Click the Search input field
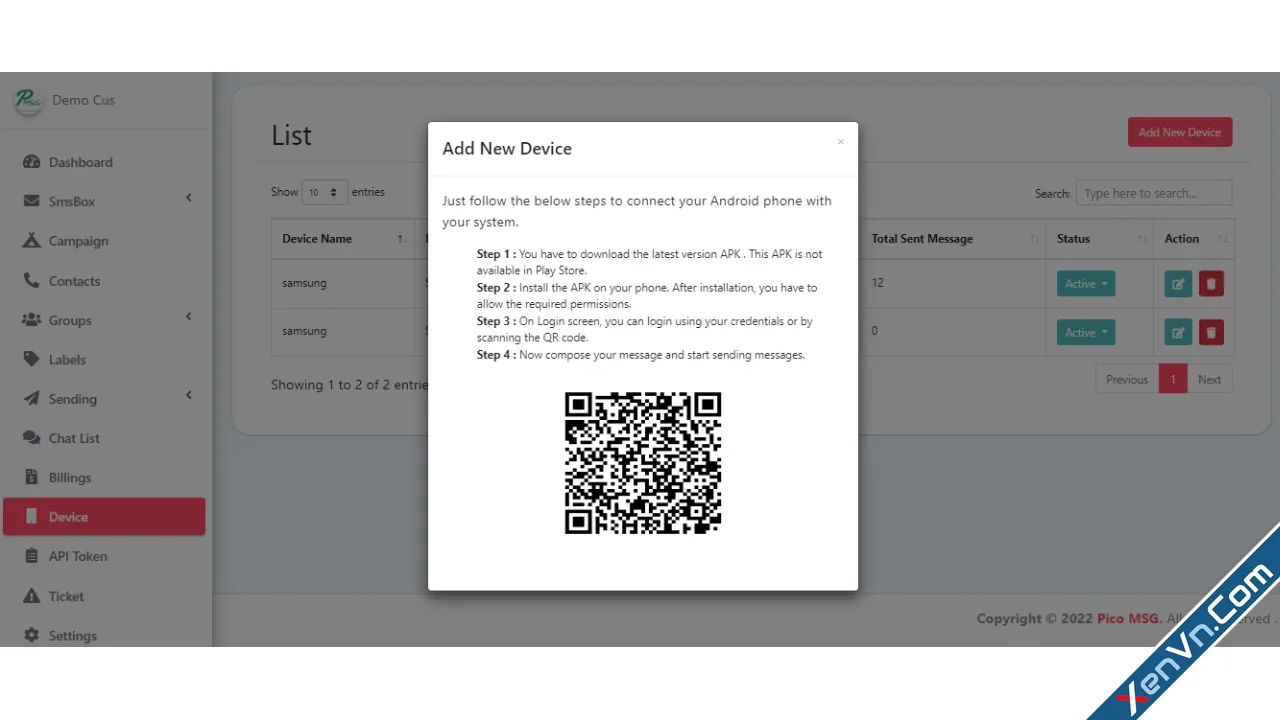This screenshot has width=1280, height=720. click(x=1153, y=192)
